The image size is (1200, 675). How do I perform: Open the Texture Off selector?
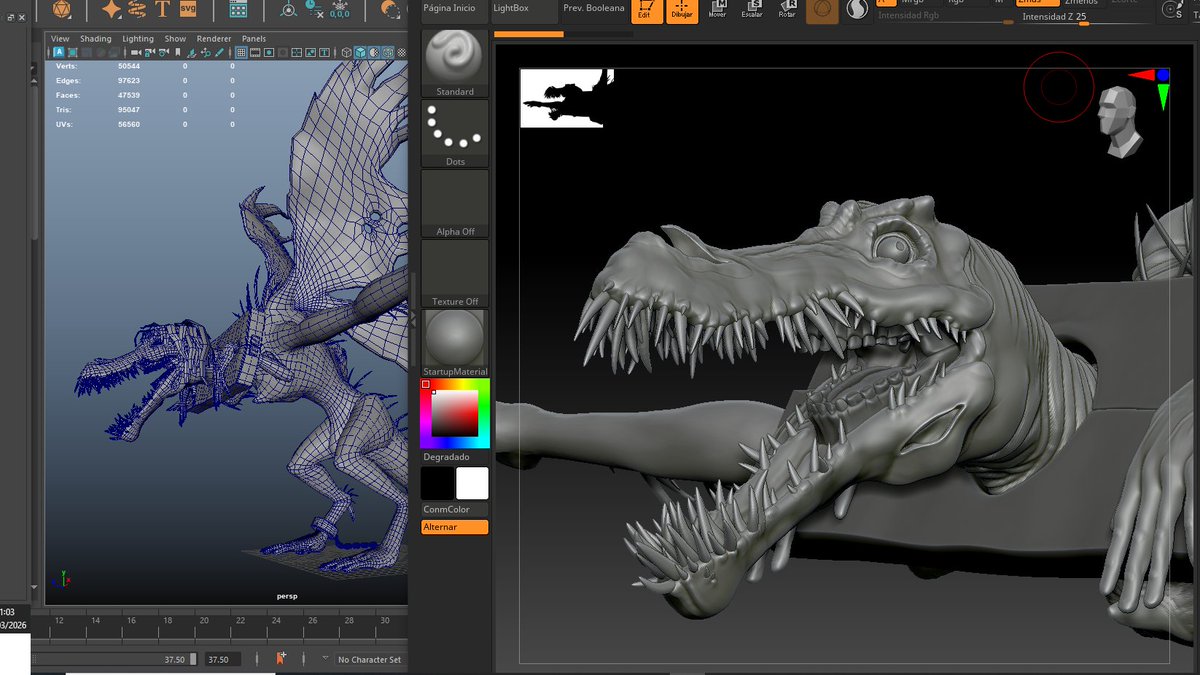pyautogui.click(x=455, y=273)
